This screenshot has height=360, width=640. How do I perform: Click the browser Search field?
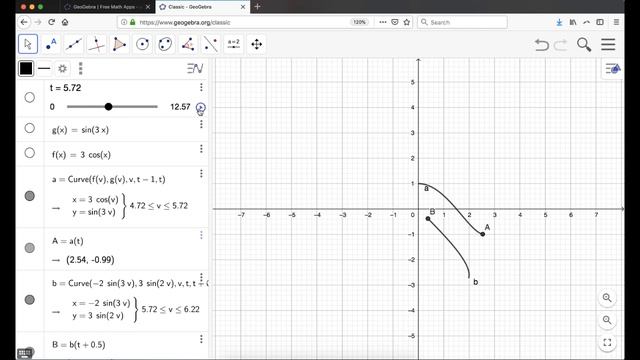[462, 22]
